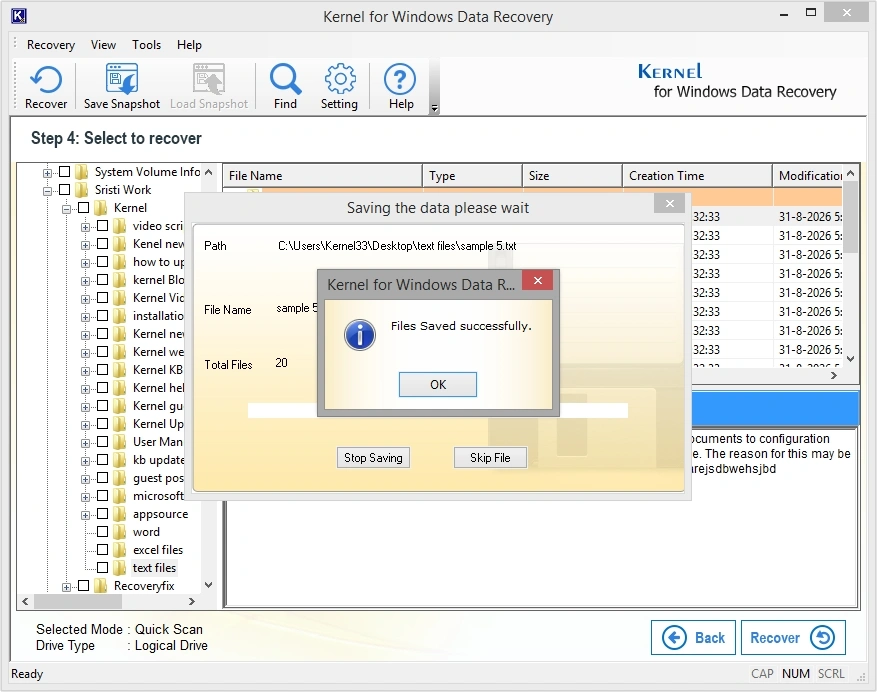Close the Files Saved successfully dialog

(x=537, y=280)
